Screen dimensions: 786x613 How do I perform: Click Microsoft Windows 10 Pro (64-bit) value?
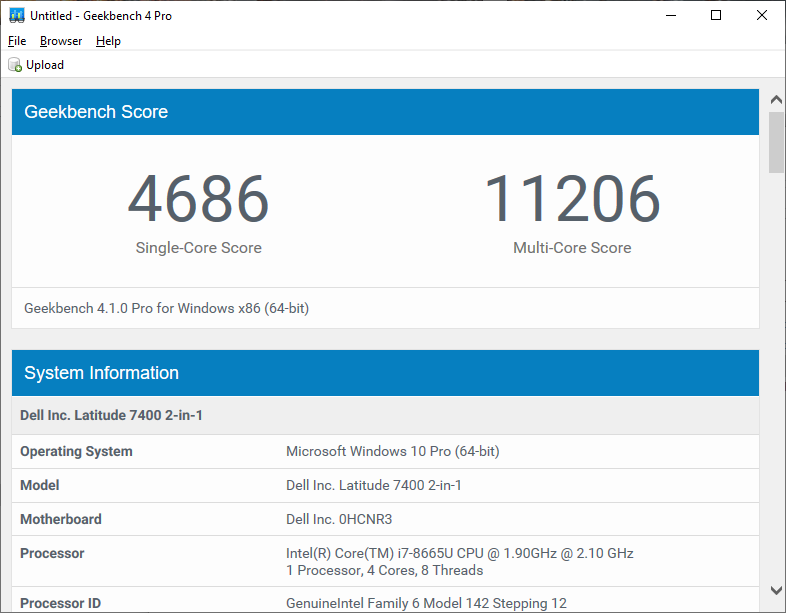point(392,451)
